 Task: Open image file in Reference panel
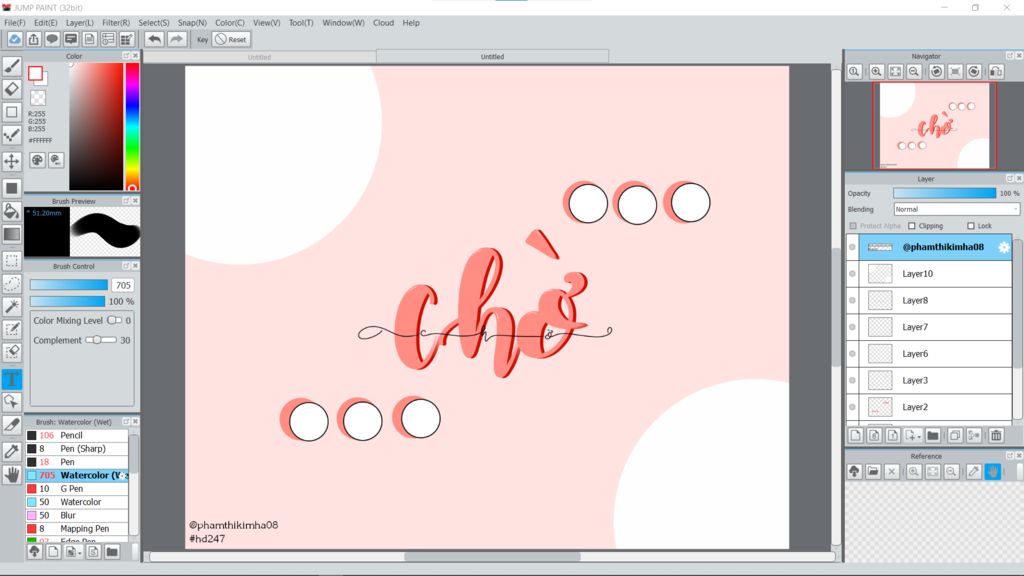coord(873,472)
